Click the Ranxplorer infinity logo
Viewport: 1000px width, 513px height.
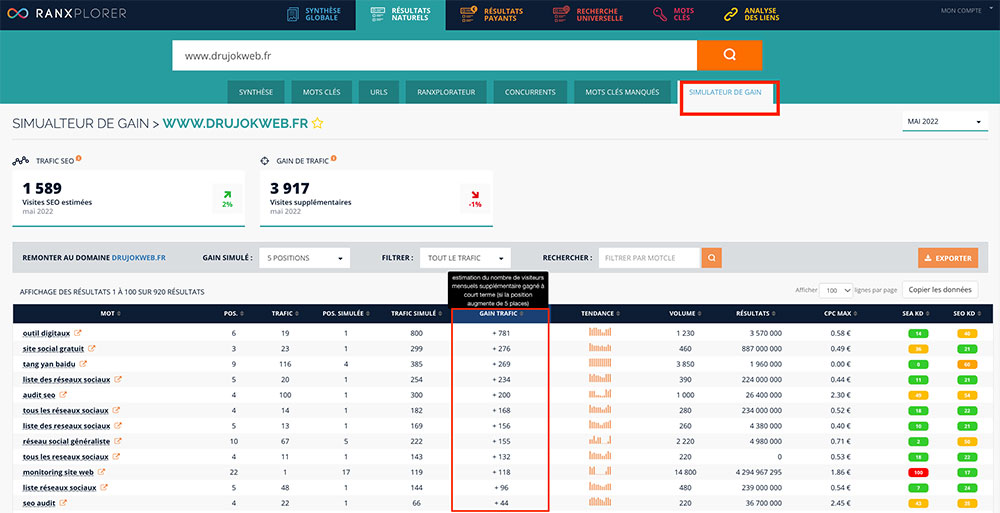18,13
